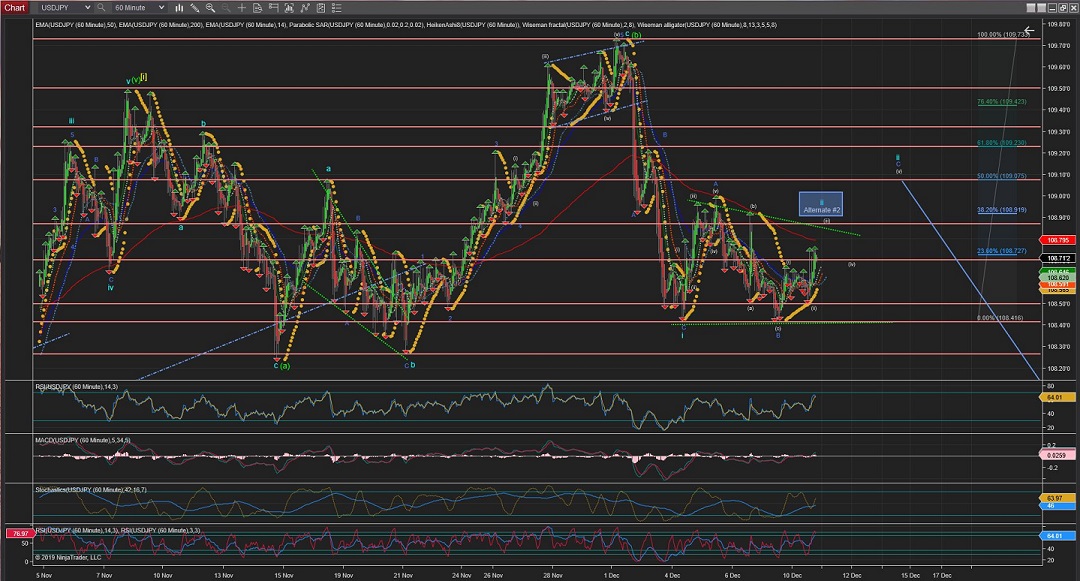Click the 17 Dec date axis label

click(942, 575)
